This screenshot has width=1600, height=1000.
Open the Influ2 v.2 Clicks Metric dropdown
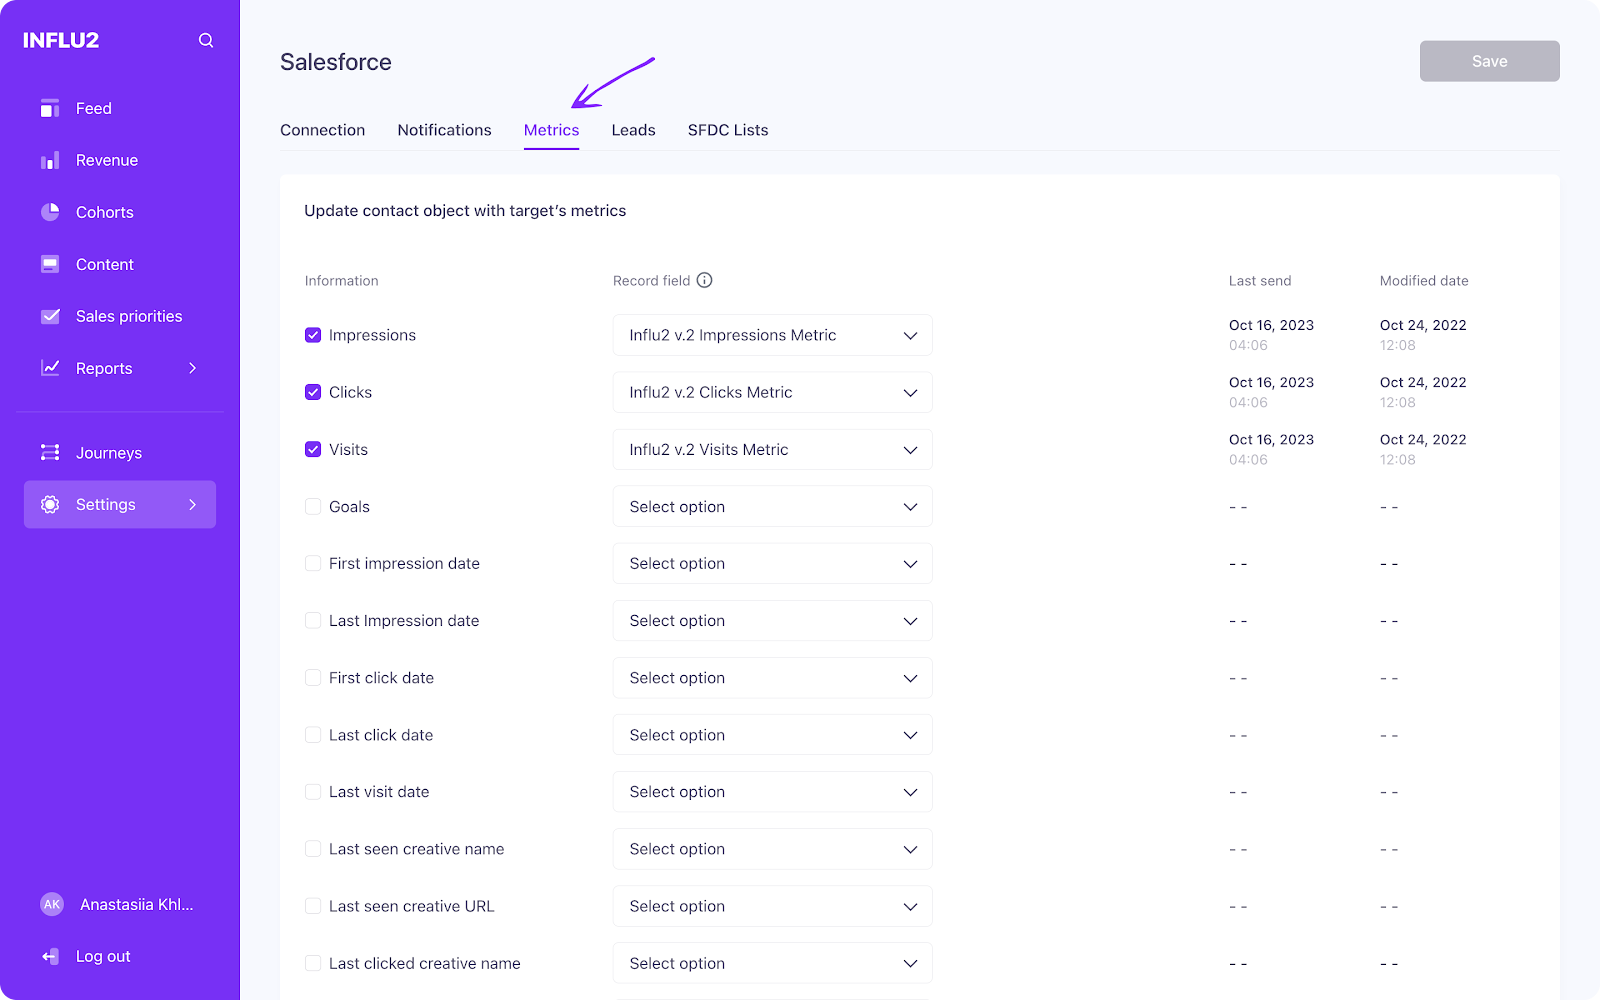772,392
